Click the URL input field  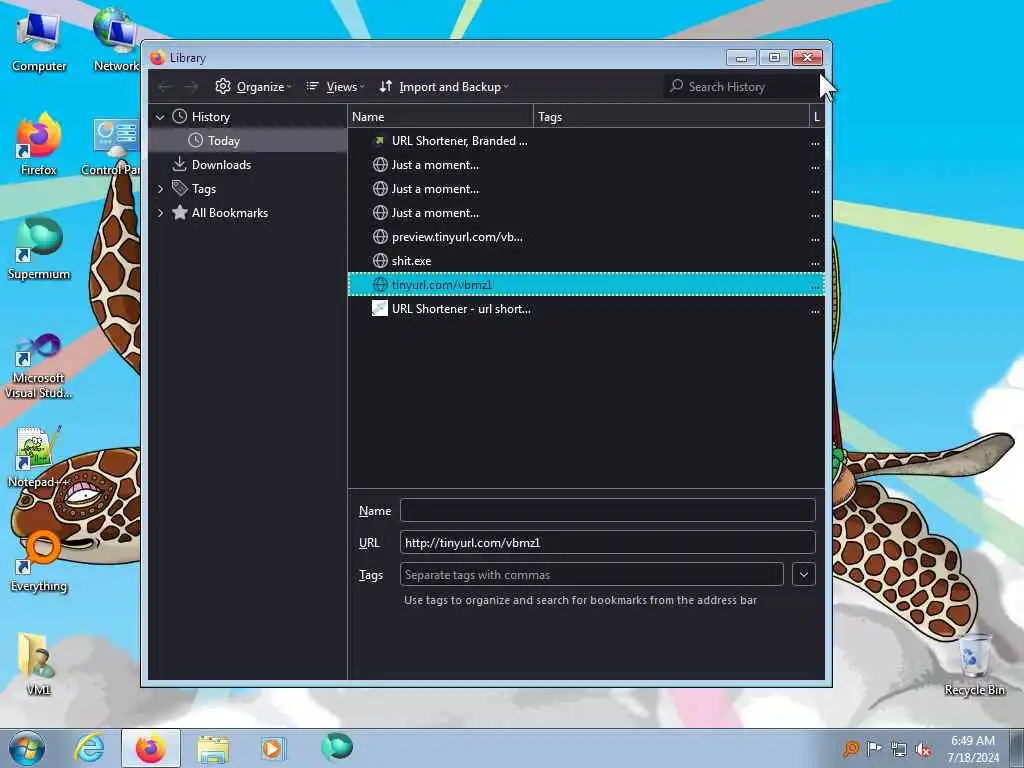point(607,543)
